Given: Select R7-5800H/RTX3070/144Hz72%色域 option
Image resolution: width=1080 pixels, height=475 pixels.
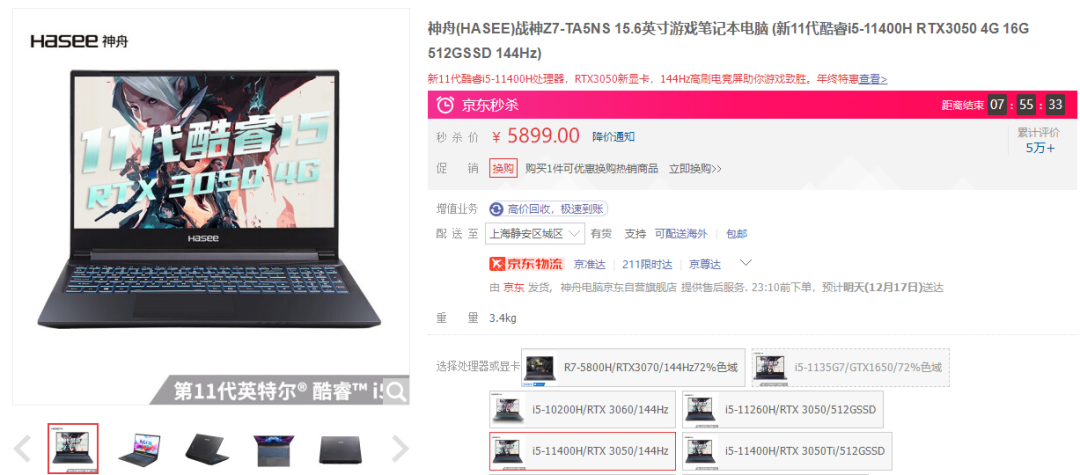Looking at the screenshot, I should pyautogui.click(x=633, y=367).
